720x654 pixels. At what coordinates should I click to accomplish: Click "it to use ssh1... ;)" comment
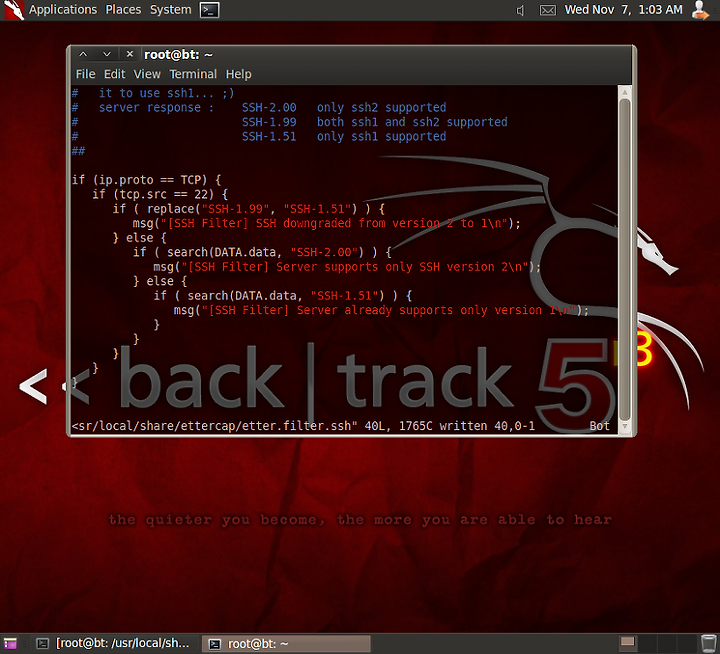[167, 93]
